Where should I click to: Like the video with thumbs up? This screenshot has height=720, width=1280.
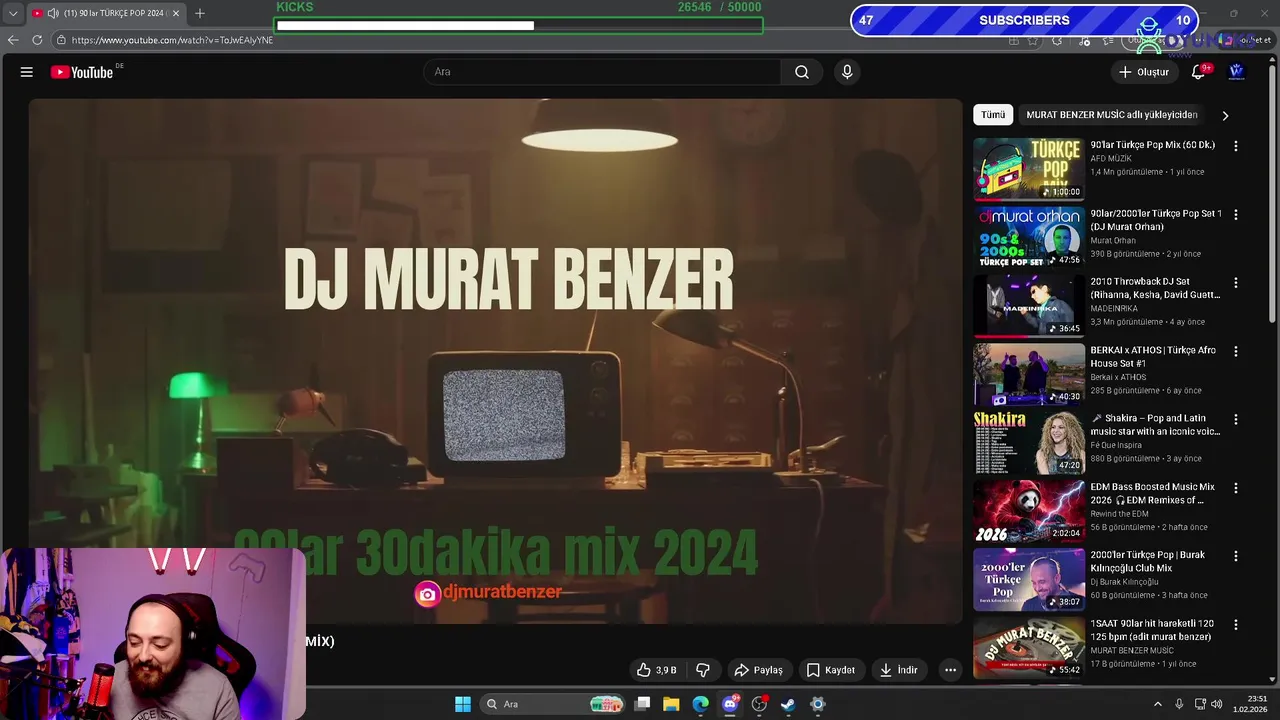click(x=656, y=670)
